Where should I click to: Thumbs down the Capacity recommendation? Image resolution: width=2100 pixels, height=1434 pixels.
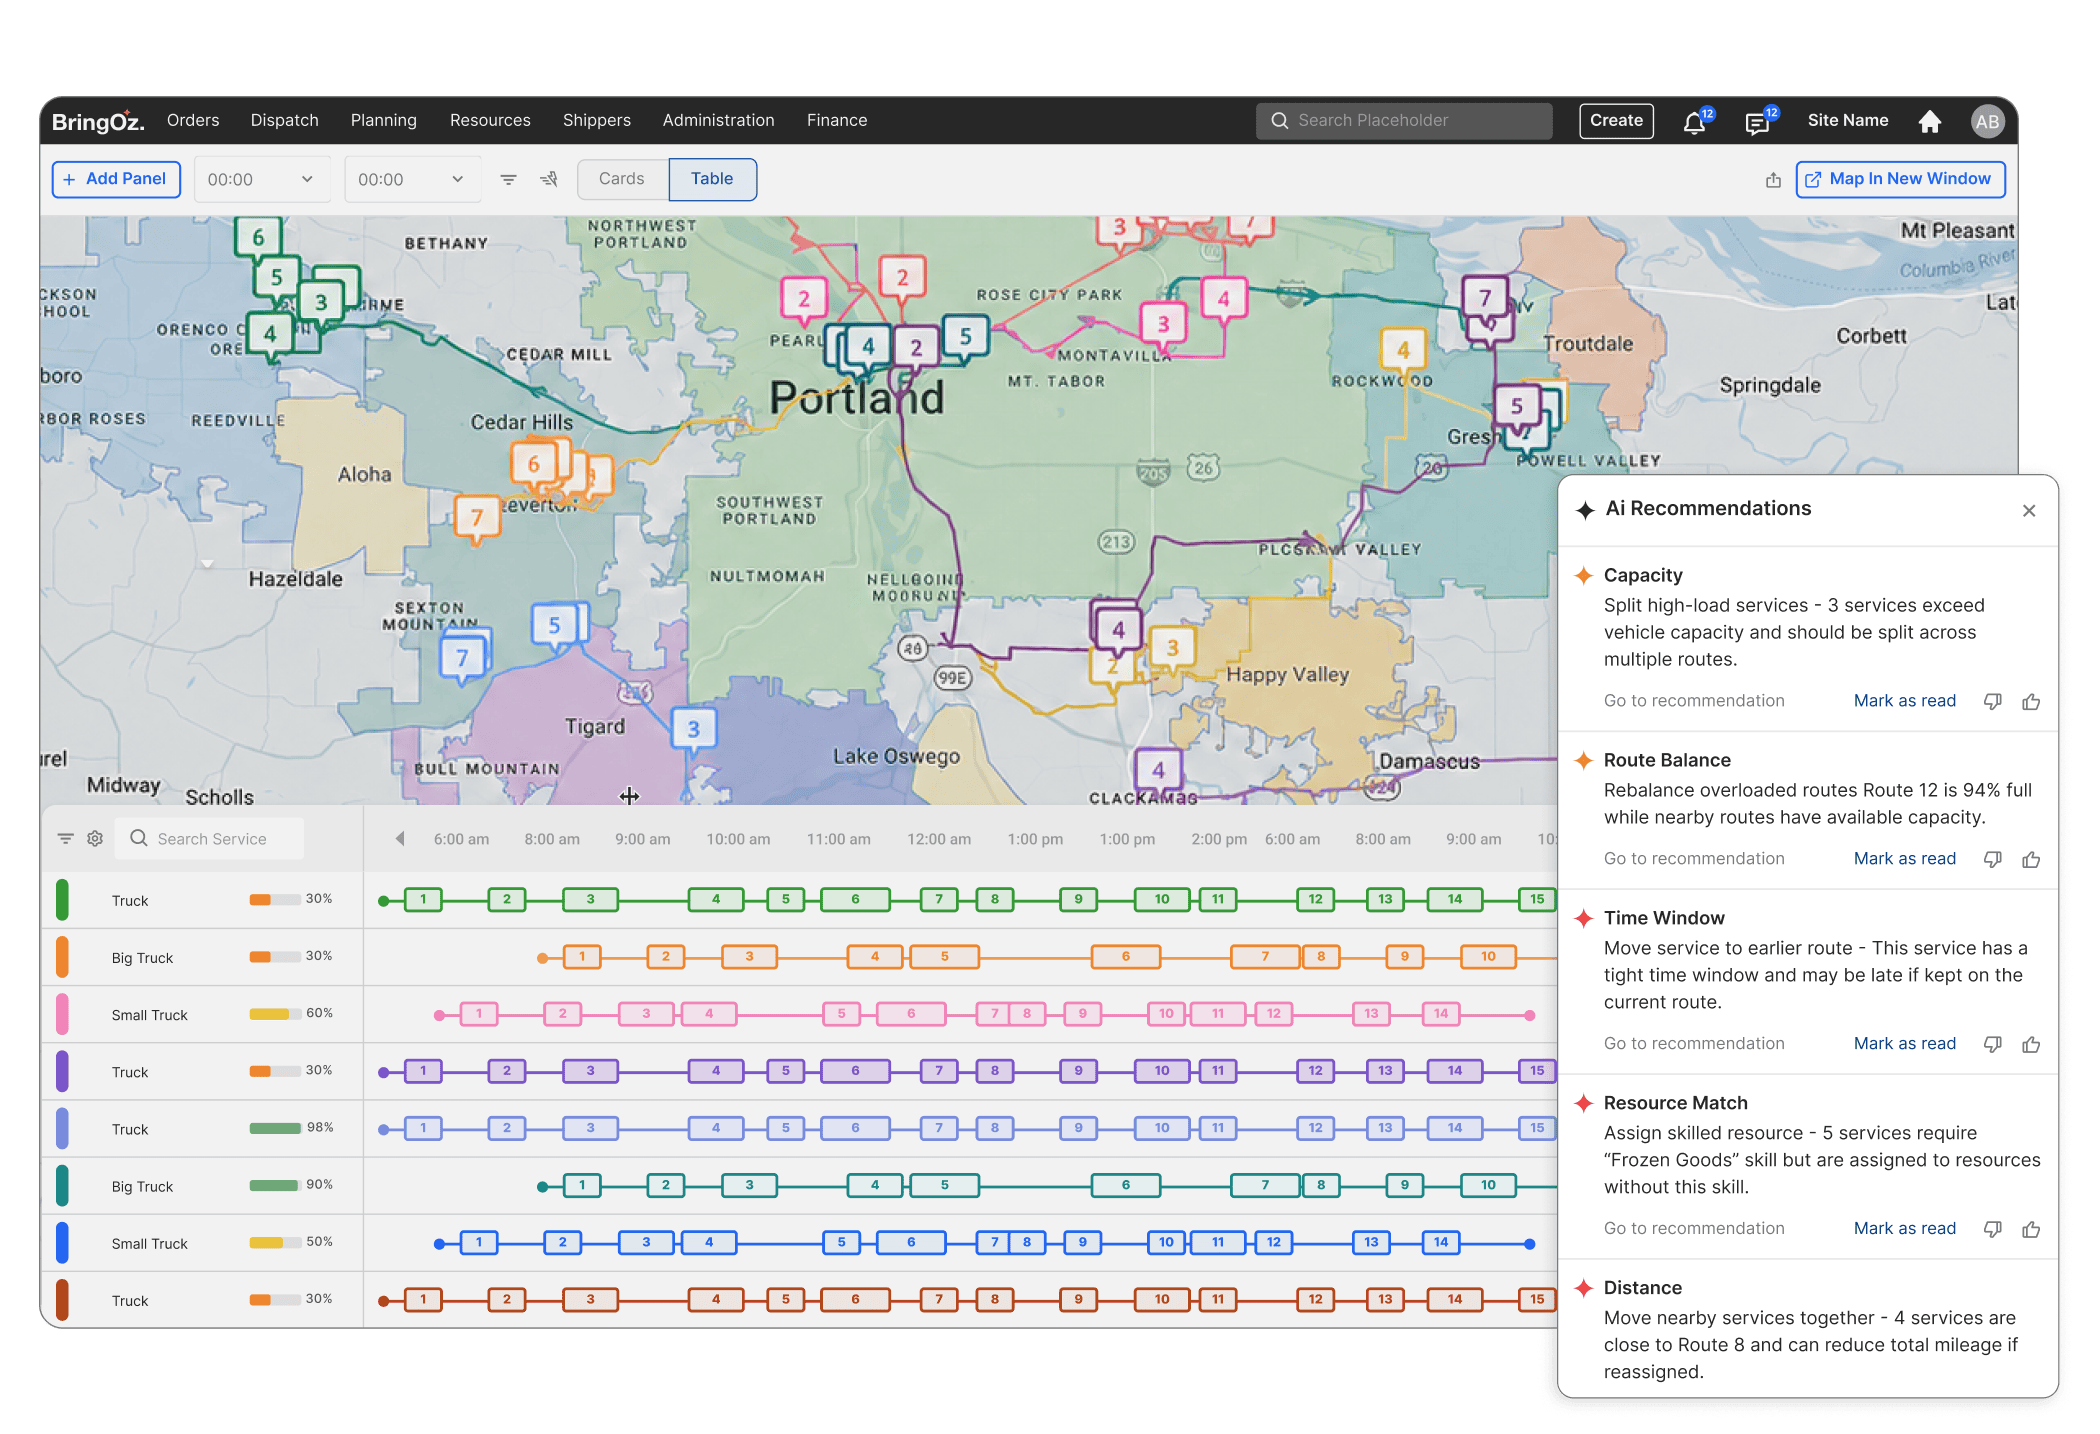click(x=1992, y=701)
